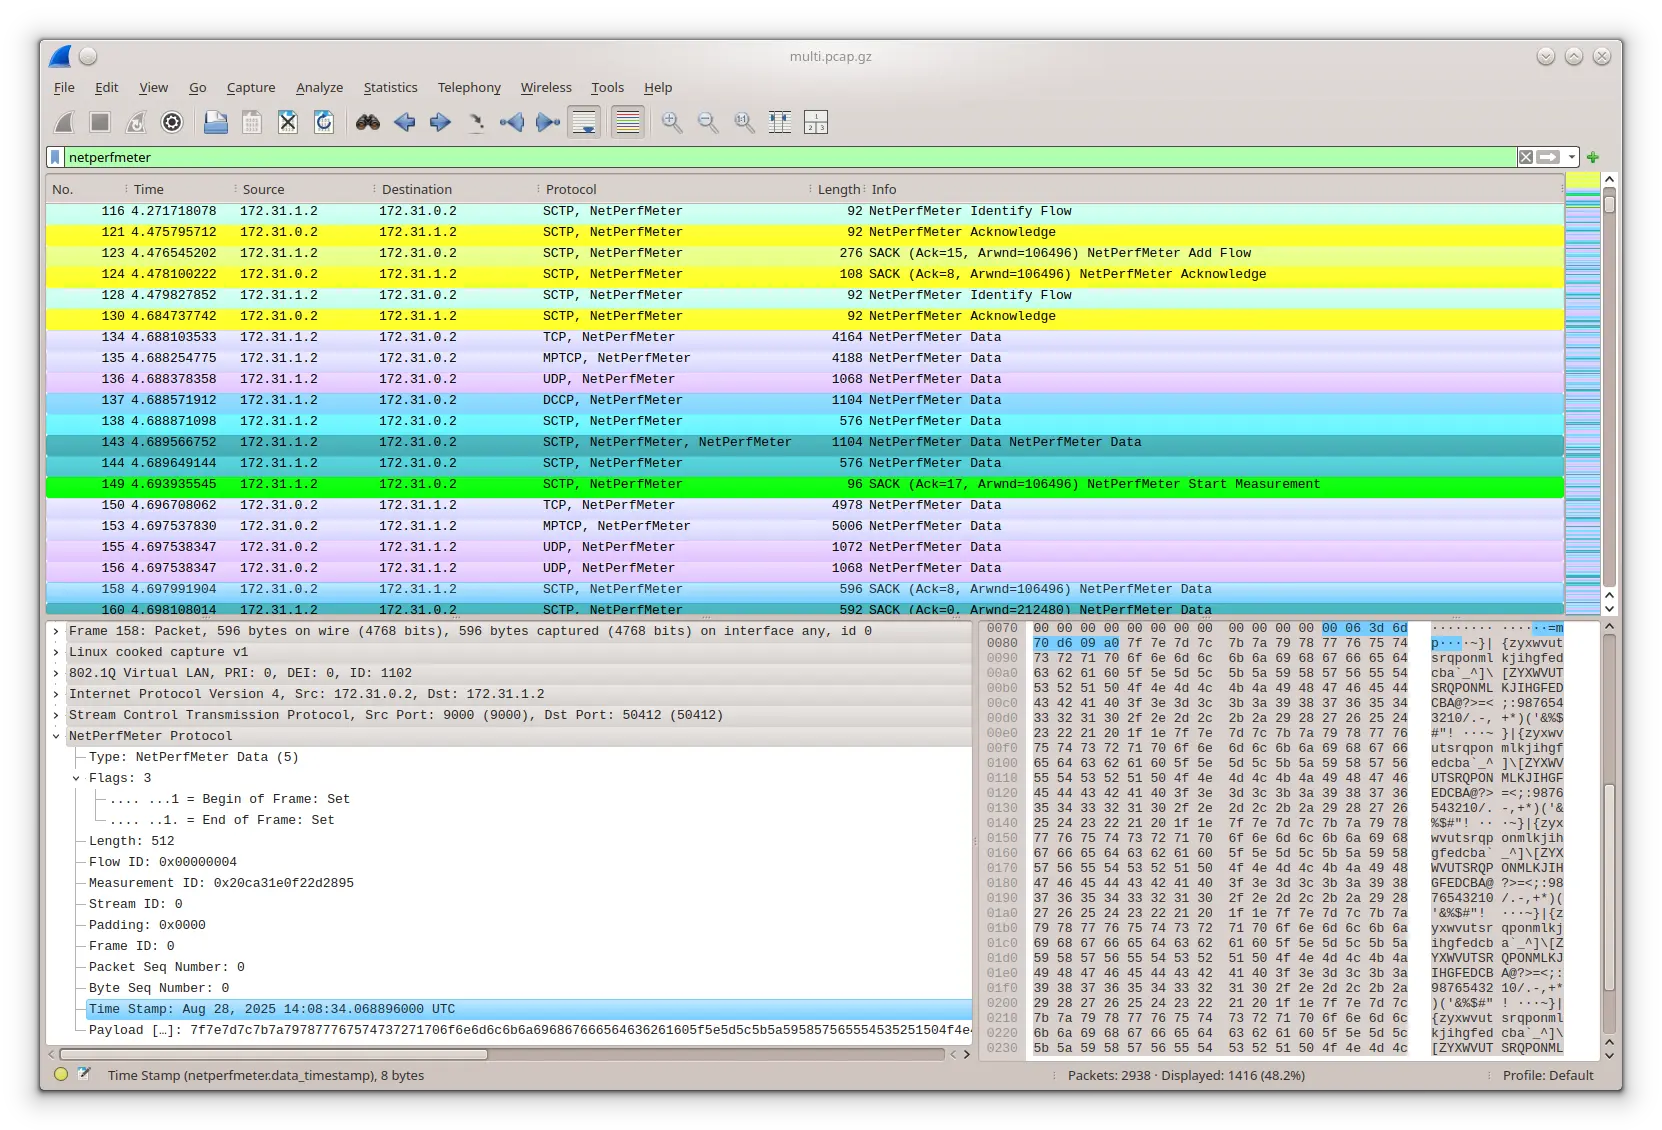
Task: Open the display filter history dropdown
Action: 1572,157
